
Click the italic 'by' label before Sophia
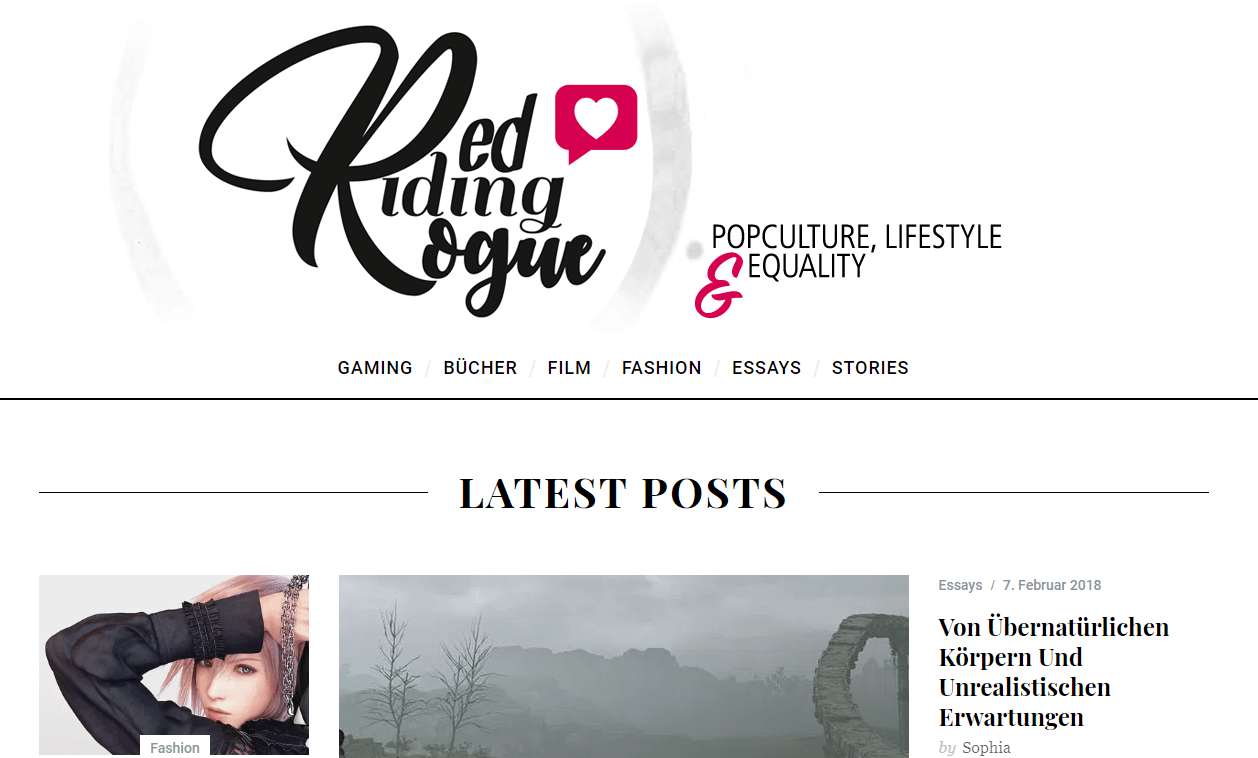tap(947, 748)
